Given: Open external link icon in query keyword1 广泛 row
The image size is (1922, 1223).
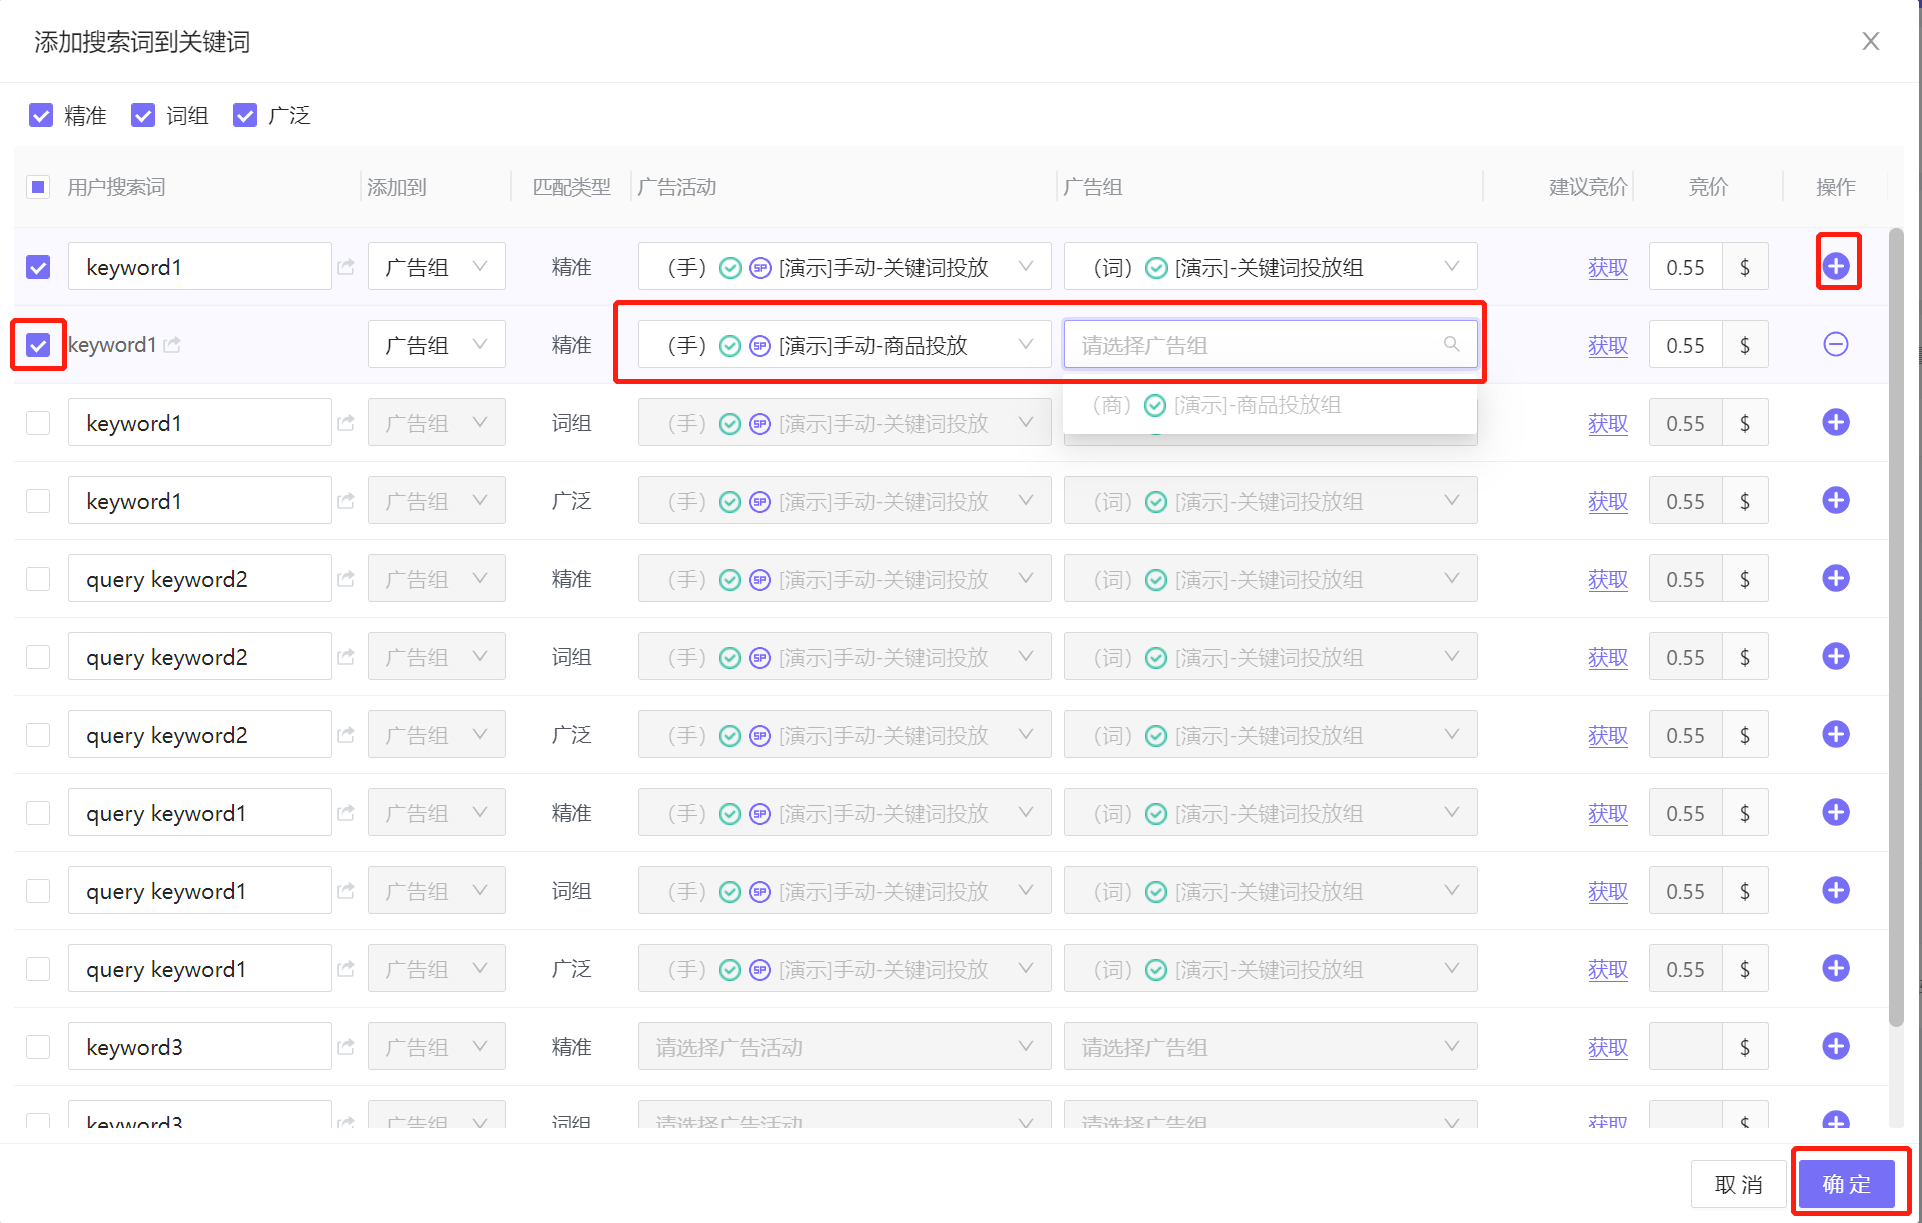Looking at the screenshot, I should click(346, 969).
